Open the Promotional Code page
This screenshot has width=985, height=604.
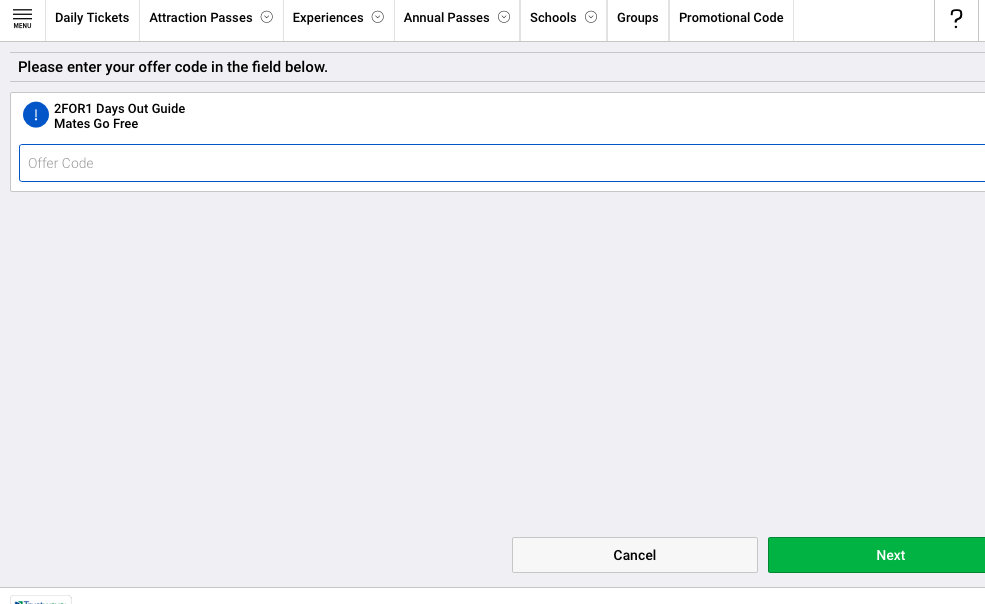click(731, 18)
